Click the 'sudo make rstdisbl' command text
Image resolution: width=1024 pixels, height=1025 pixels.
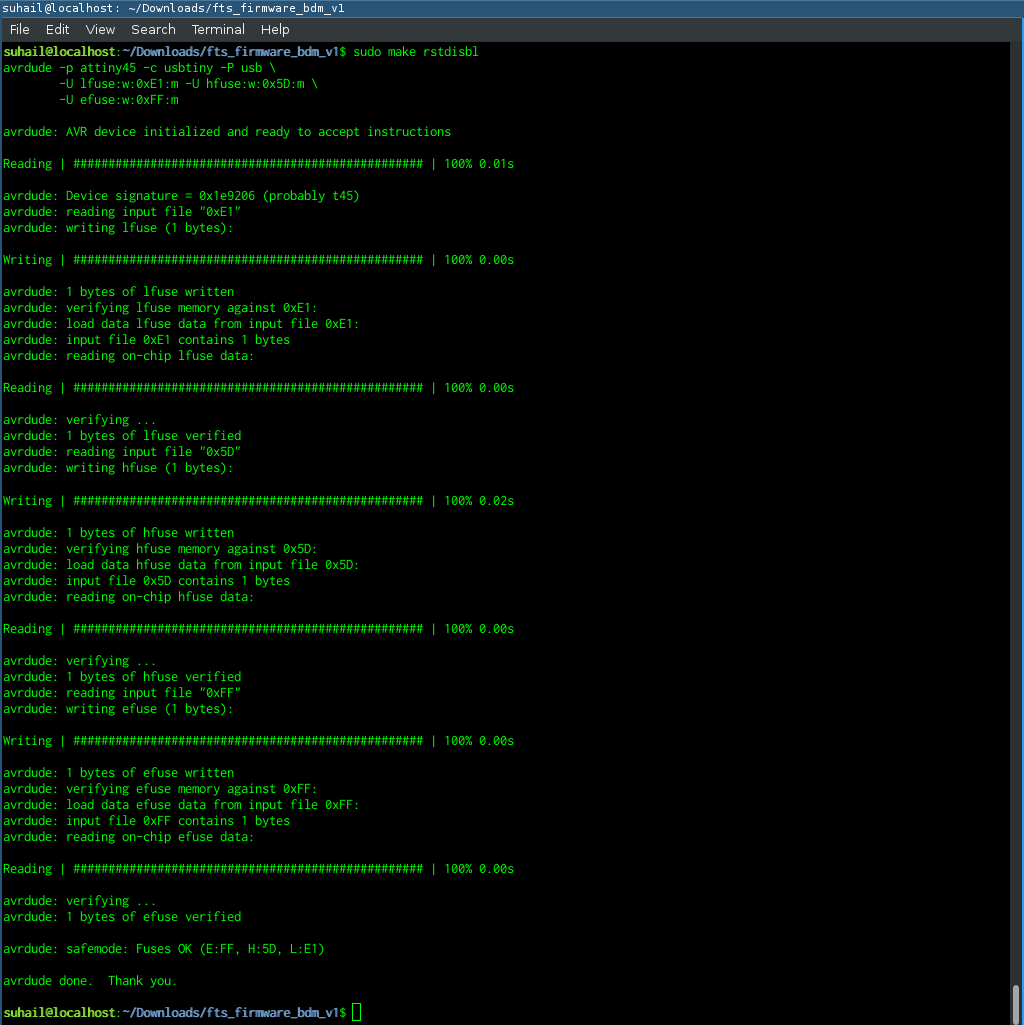(416, 52)
